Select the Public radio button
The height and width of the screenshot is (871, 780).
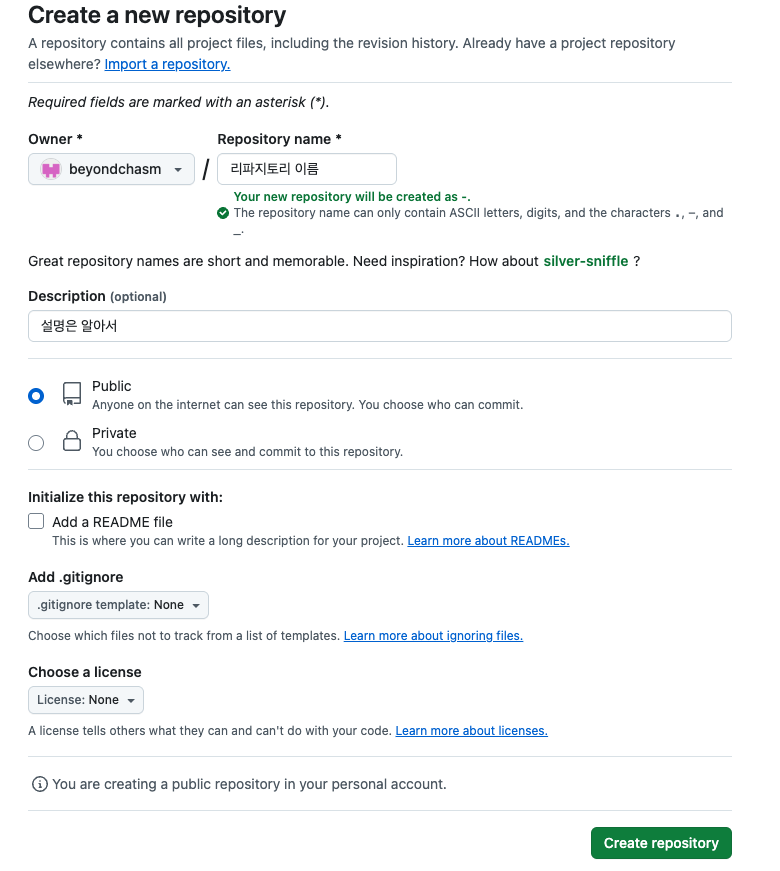tap(36, 395)
